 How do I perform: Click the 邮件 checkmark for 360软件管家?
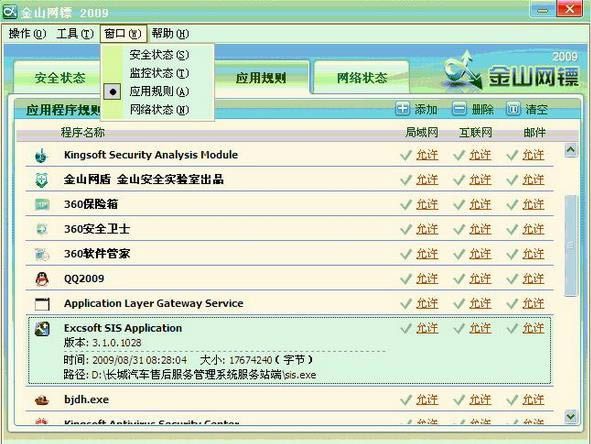click(x=512, y=254)
